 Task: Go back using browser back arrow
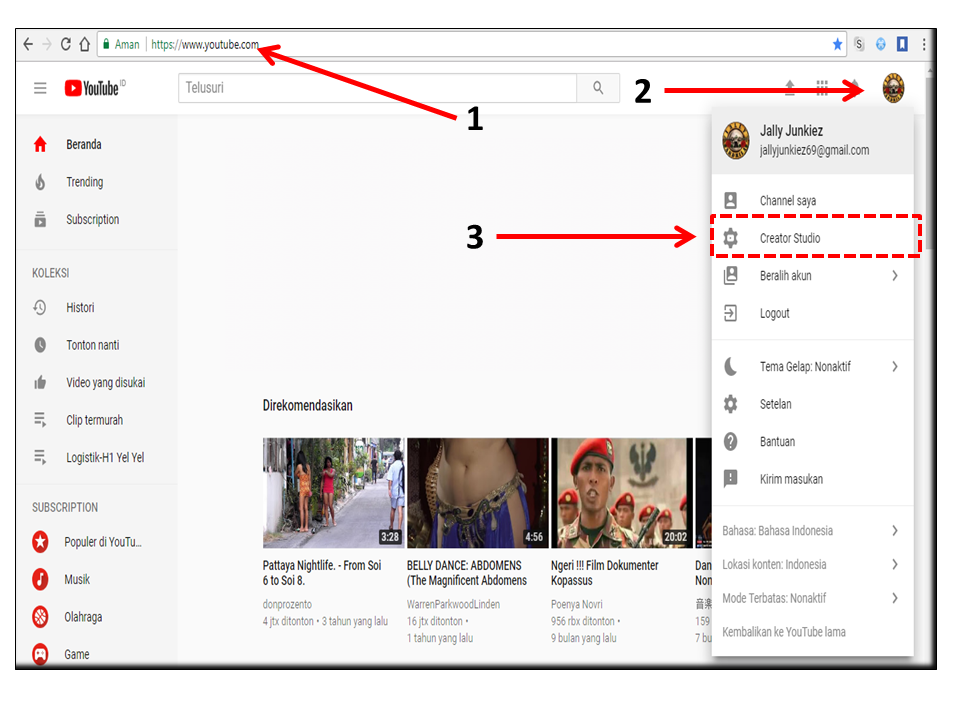tap(28, 44)
